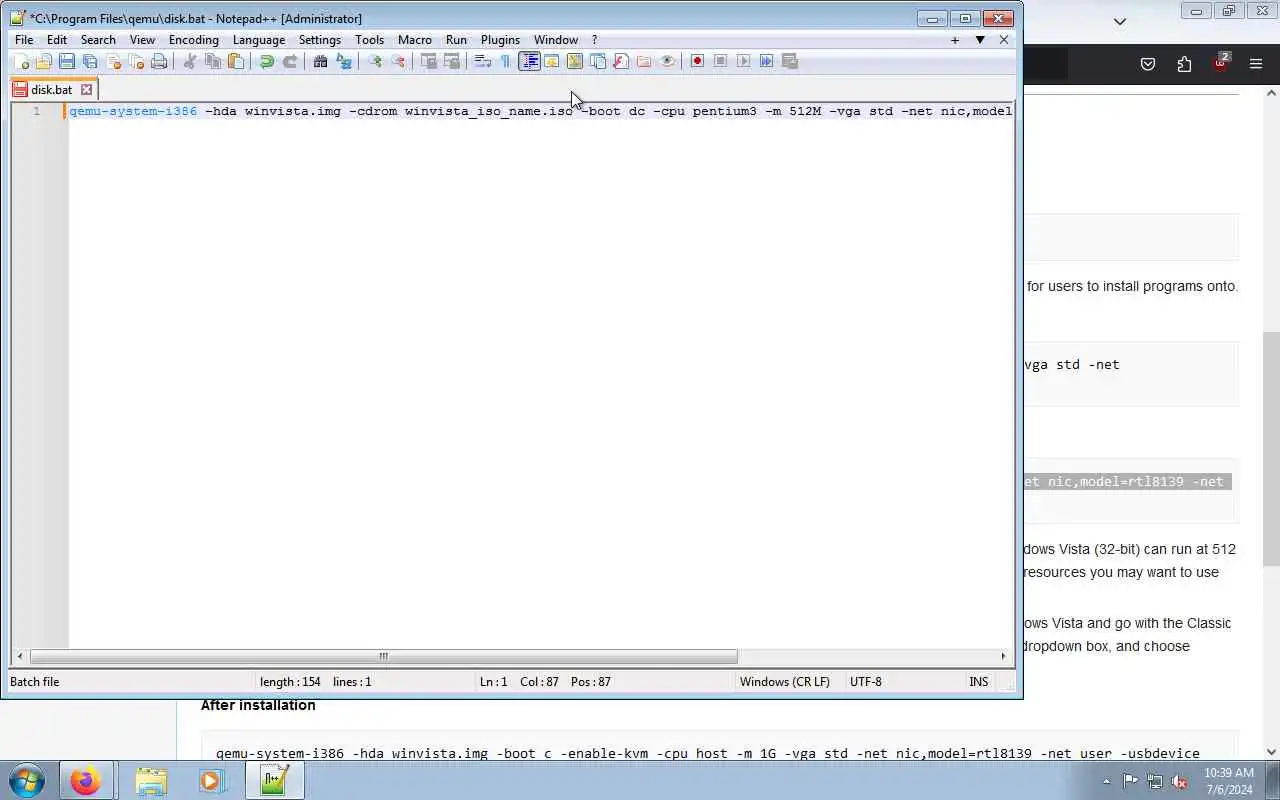
Task: Open the Encoding menu
Action: [x=193, y=40]
